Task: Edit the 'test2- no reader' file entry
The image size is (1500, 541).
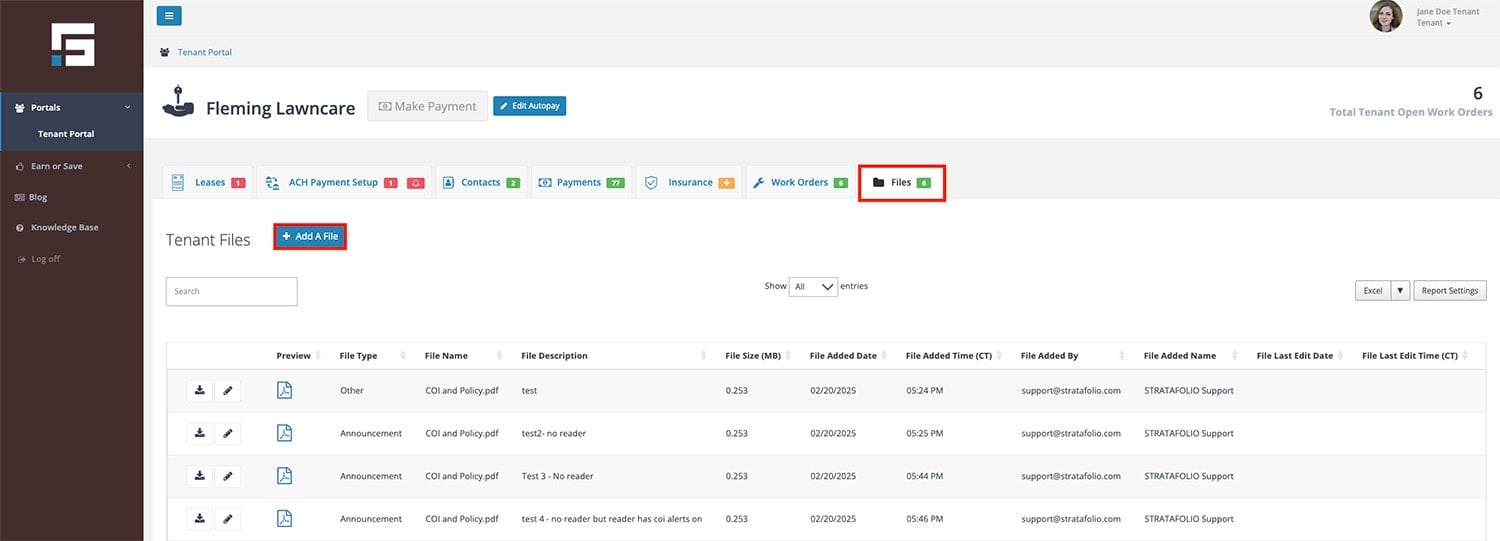Action: coord(228,433)
